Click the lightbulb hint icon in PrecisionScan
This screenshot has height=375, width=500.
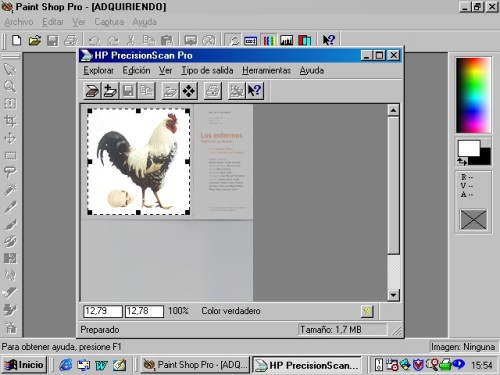(367, 311)
